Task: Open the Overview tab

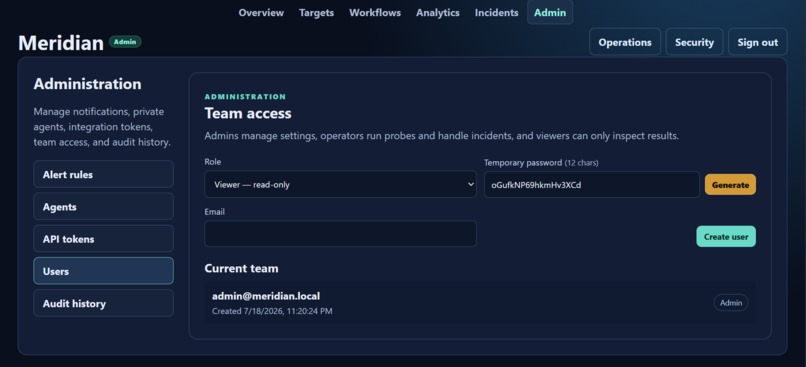Action: coord(261,13)
